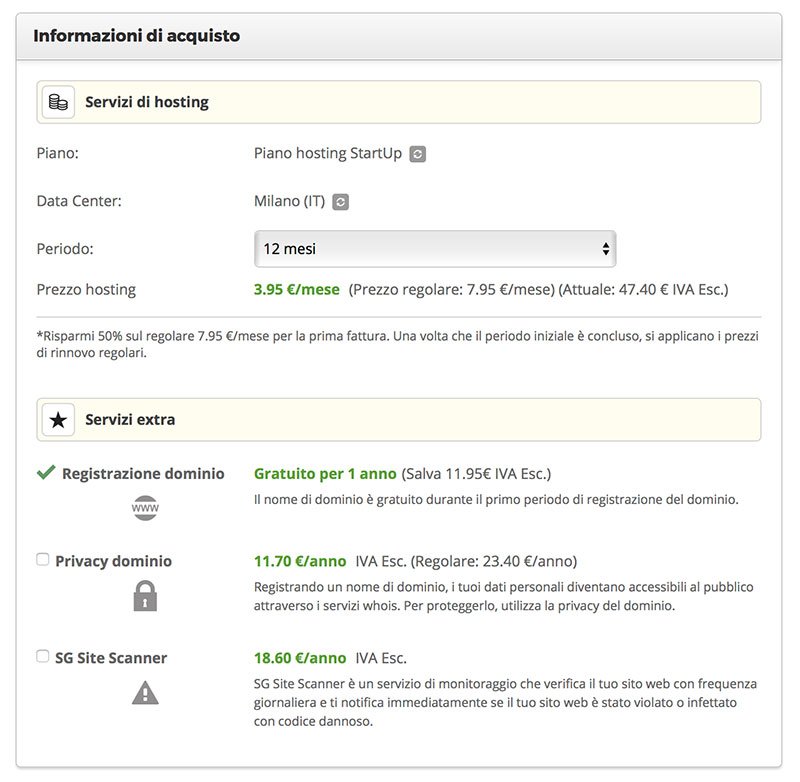The image size is (800, 782).
Task: Click the Privacy dominio label
Action: tap(113, 561)
